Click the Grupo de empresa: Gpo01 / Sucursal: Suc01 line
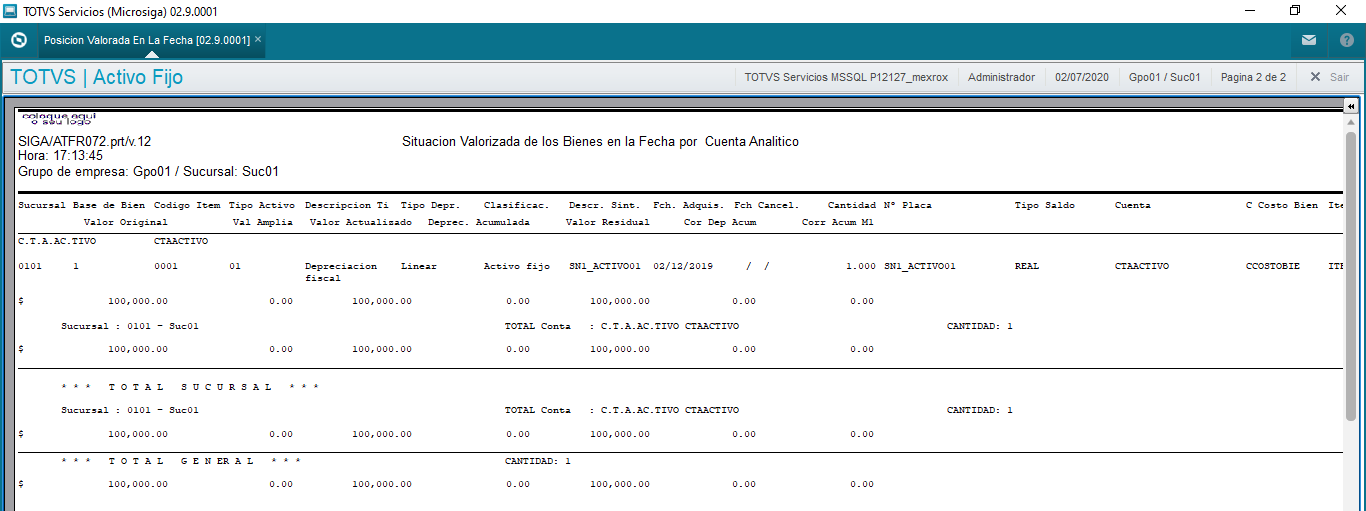Viewport: 1366px width, 511px height. (148, 172)
